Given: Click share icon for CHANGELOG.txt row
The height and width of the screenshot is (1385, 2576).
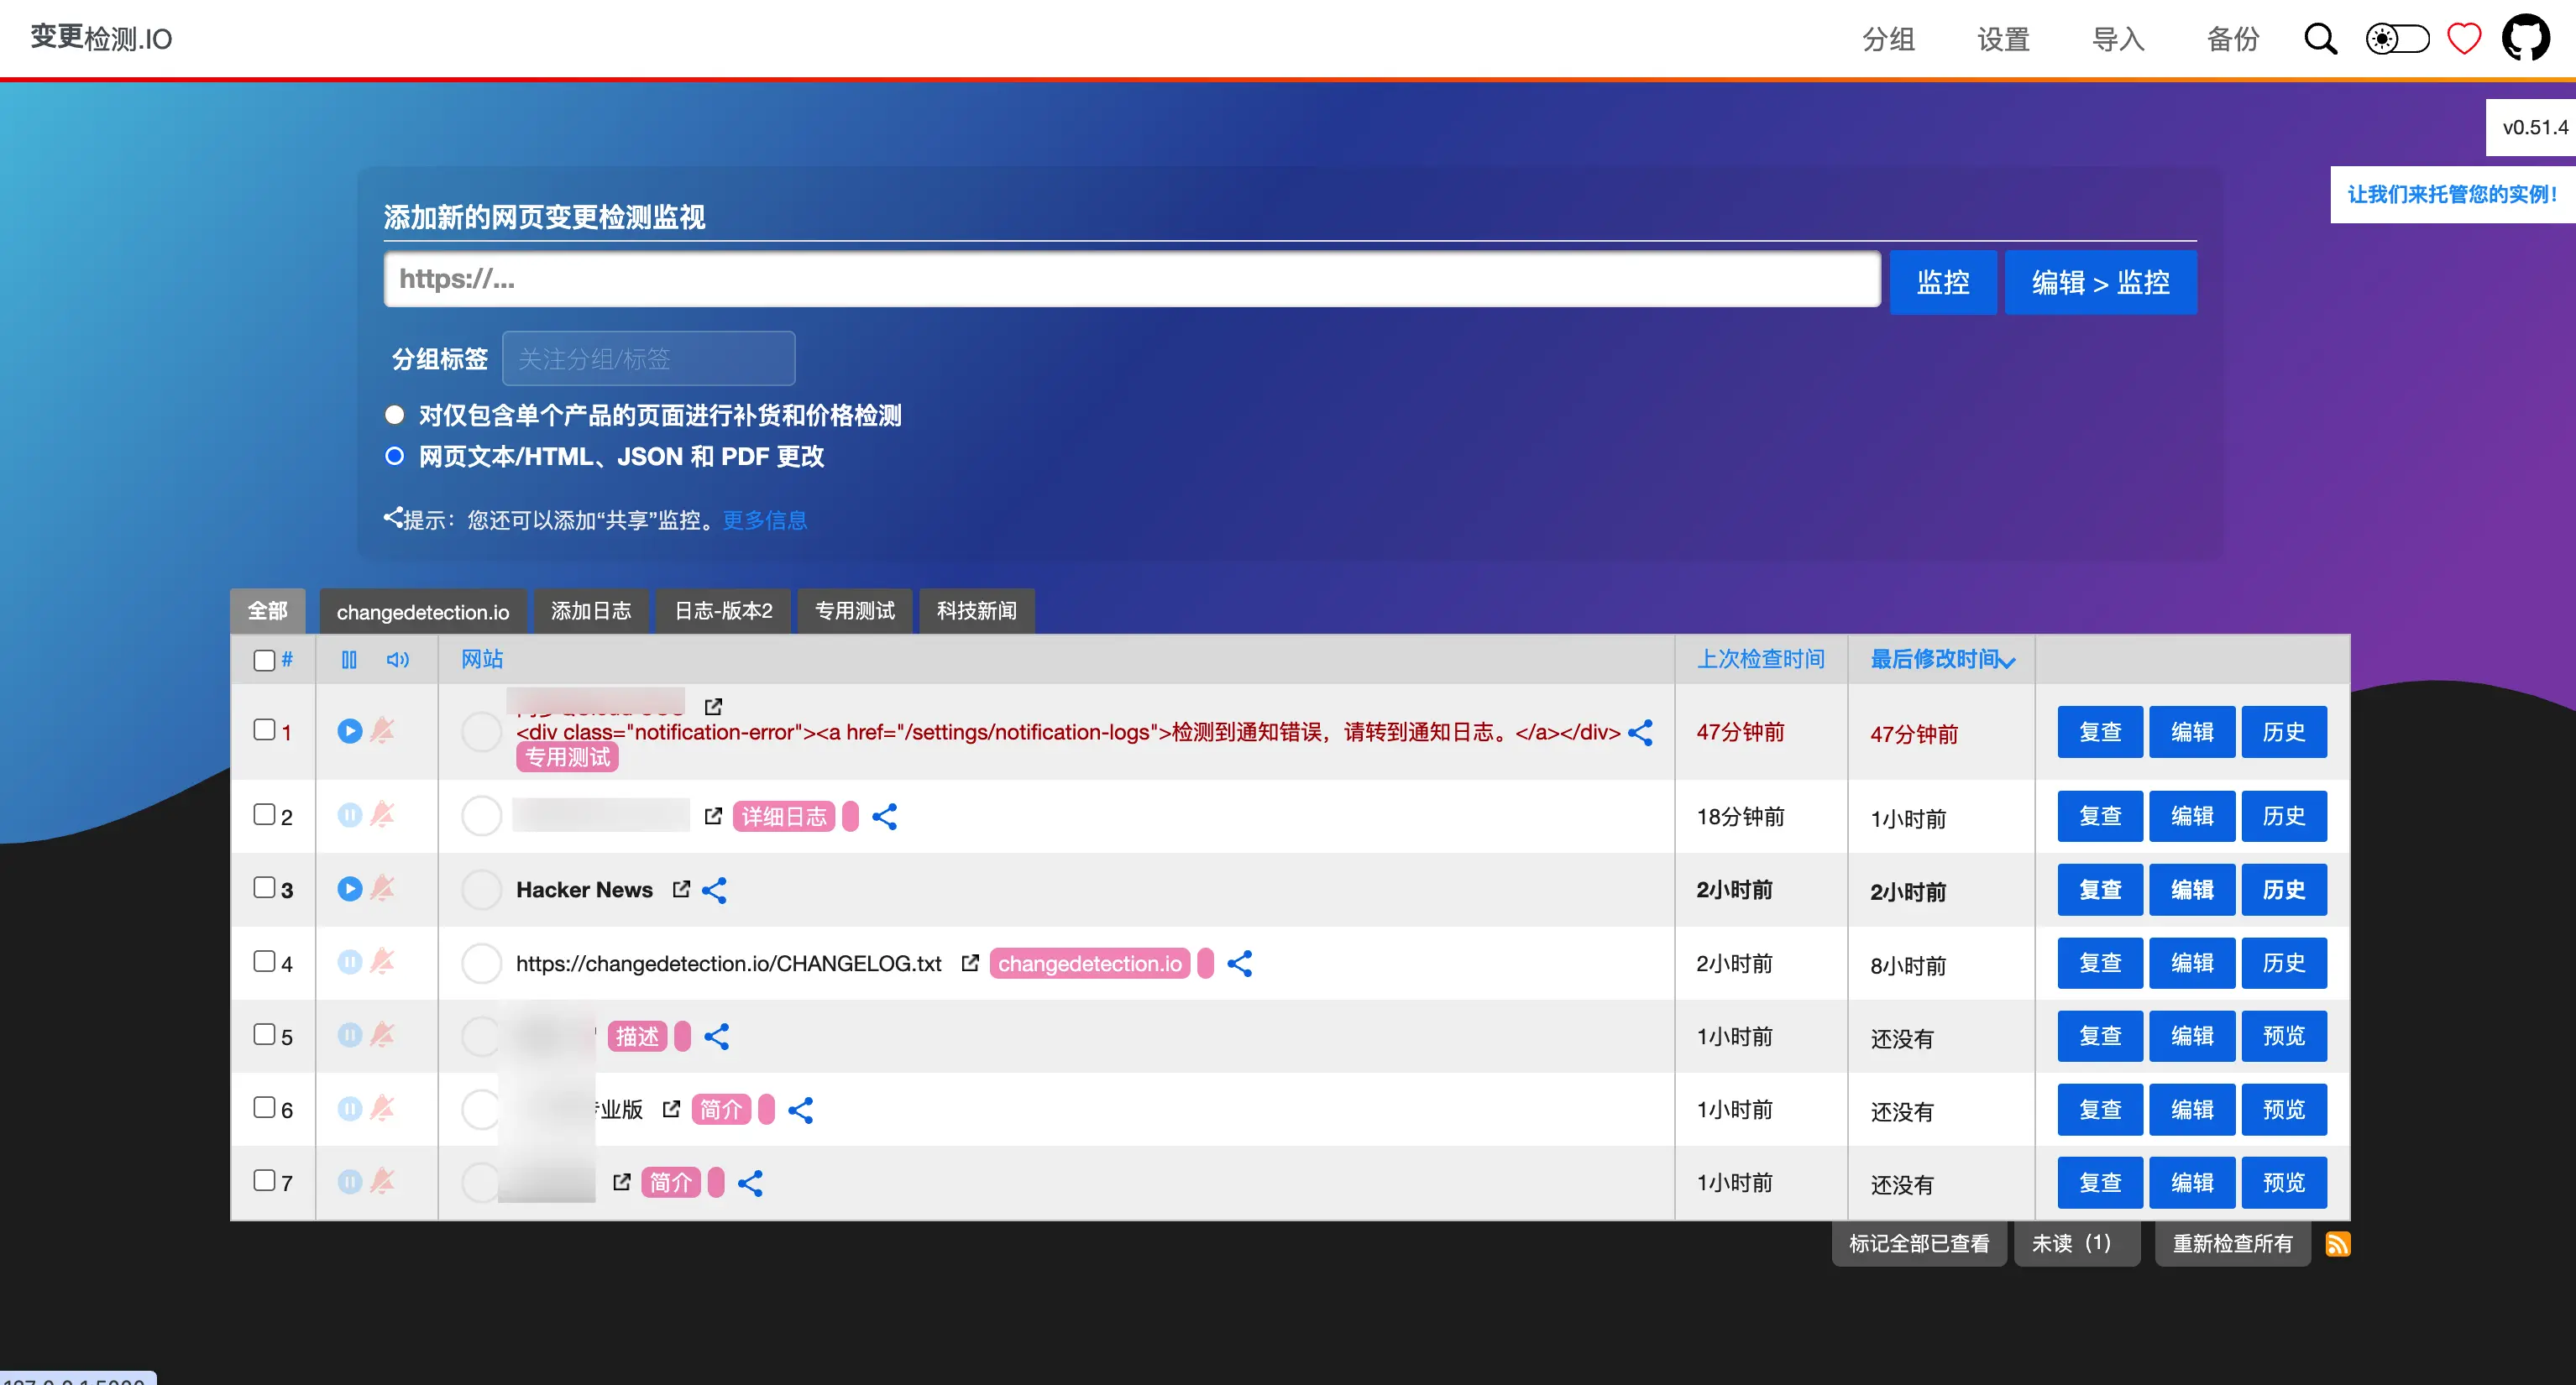Looking at the screenshot, I should (x=1240, y=963).
